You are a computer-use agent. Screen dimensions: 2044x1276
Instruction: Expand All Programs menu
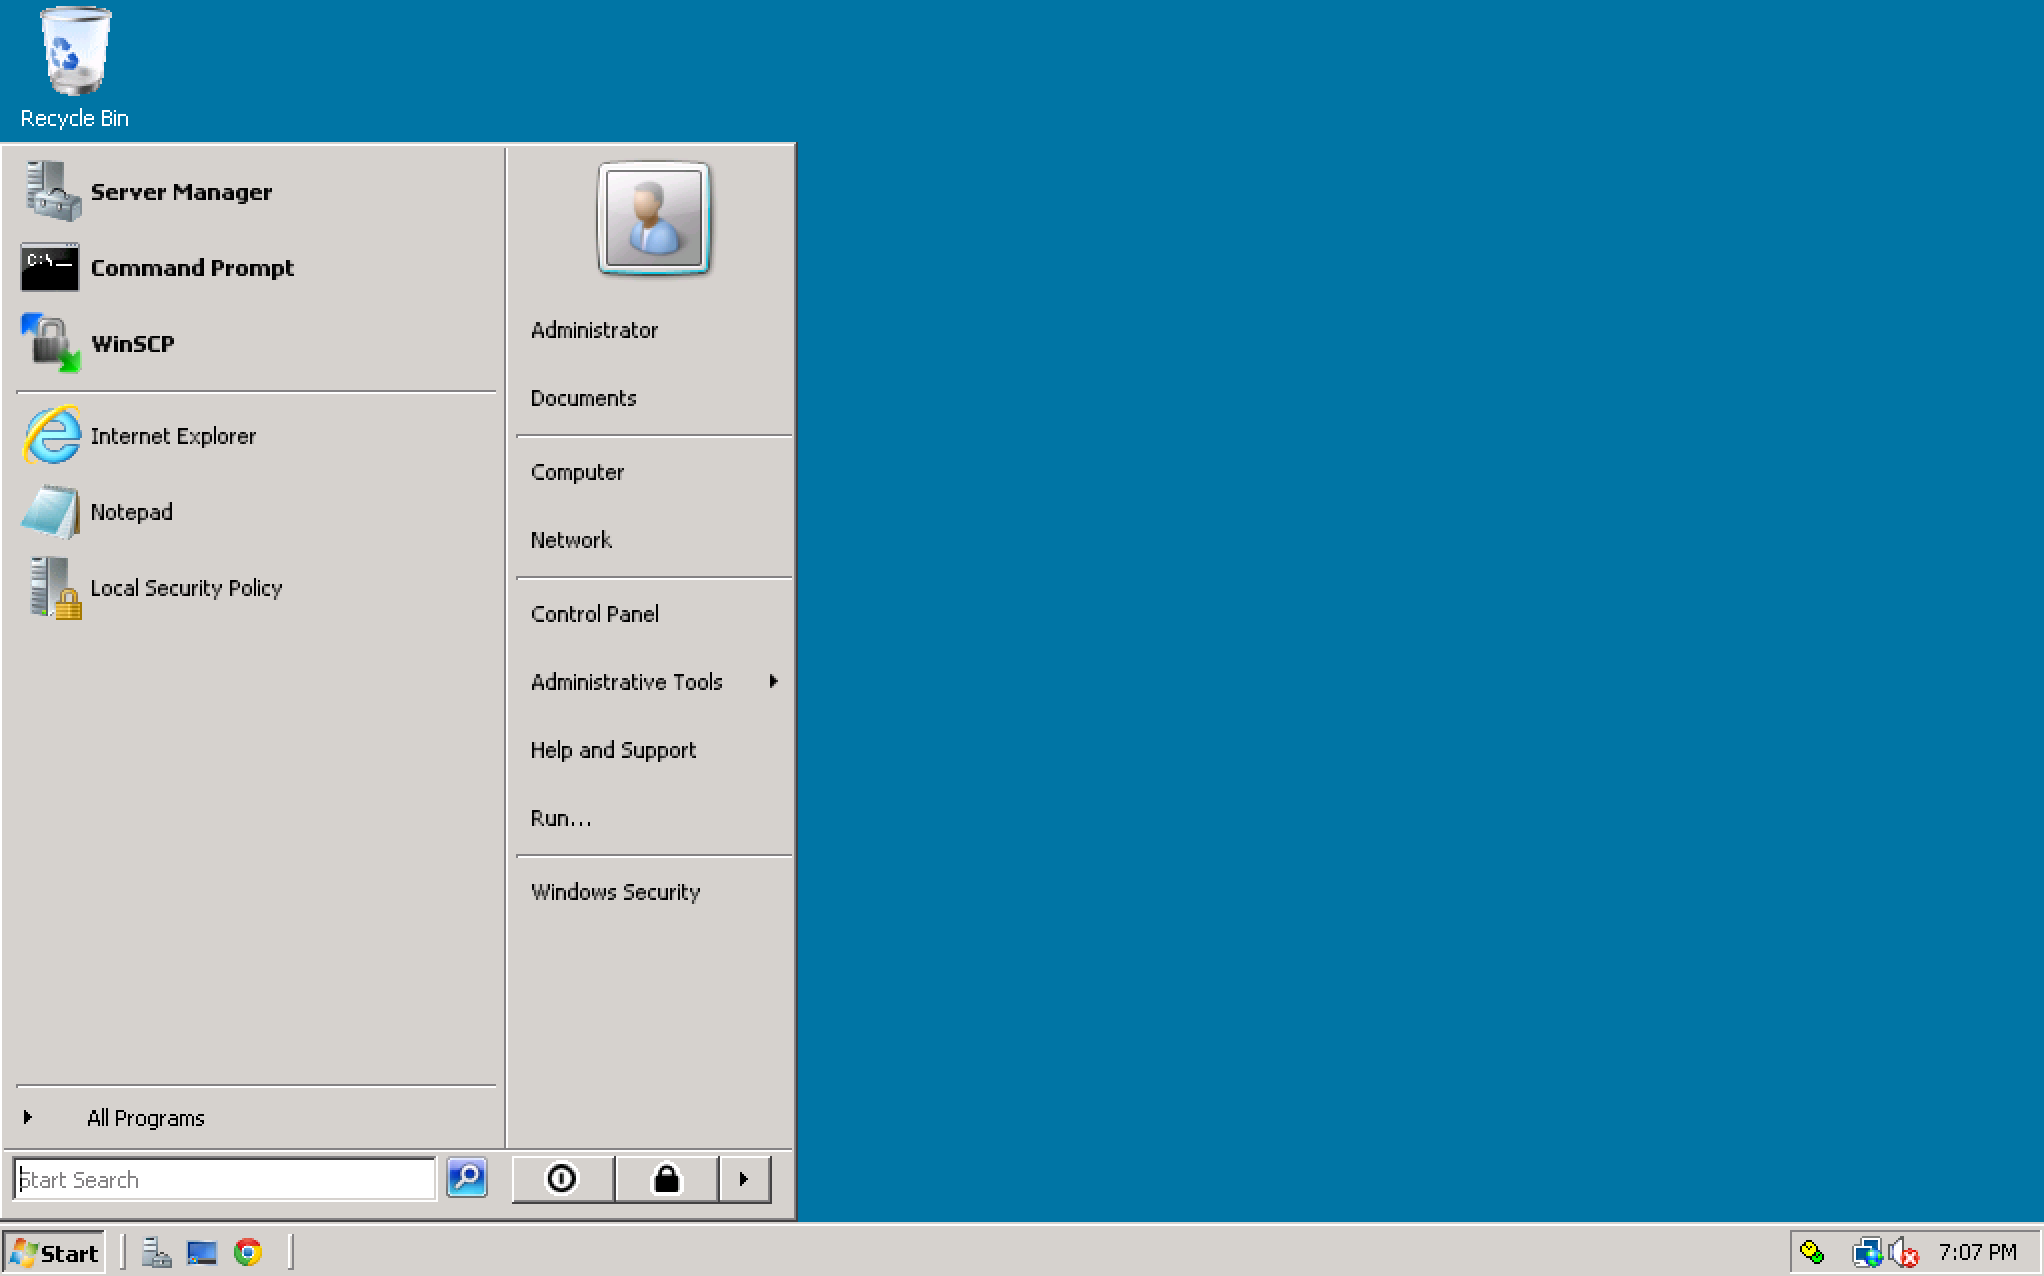(144, 1117)
